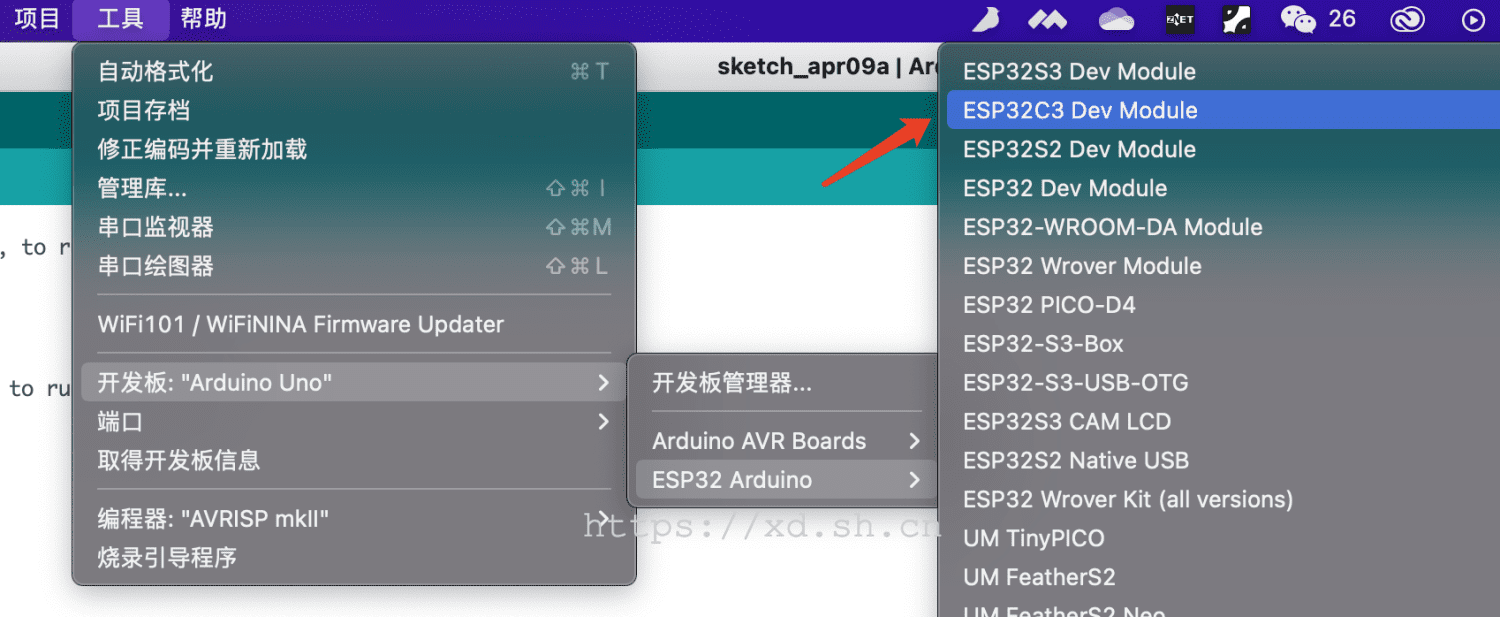
Task: Select ESP32S2 Dev Module board
Action: coord(1223,149)
